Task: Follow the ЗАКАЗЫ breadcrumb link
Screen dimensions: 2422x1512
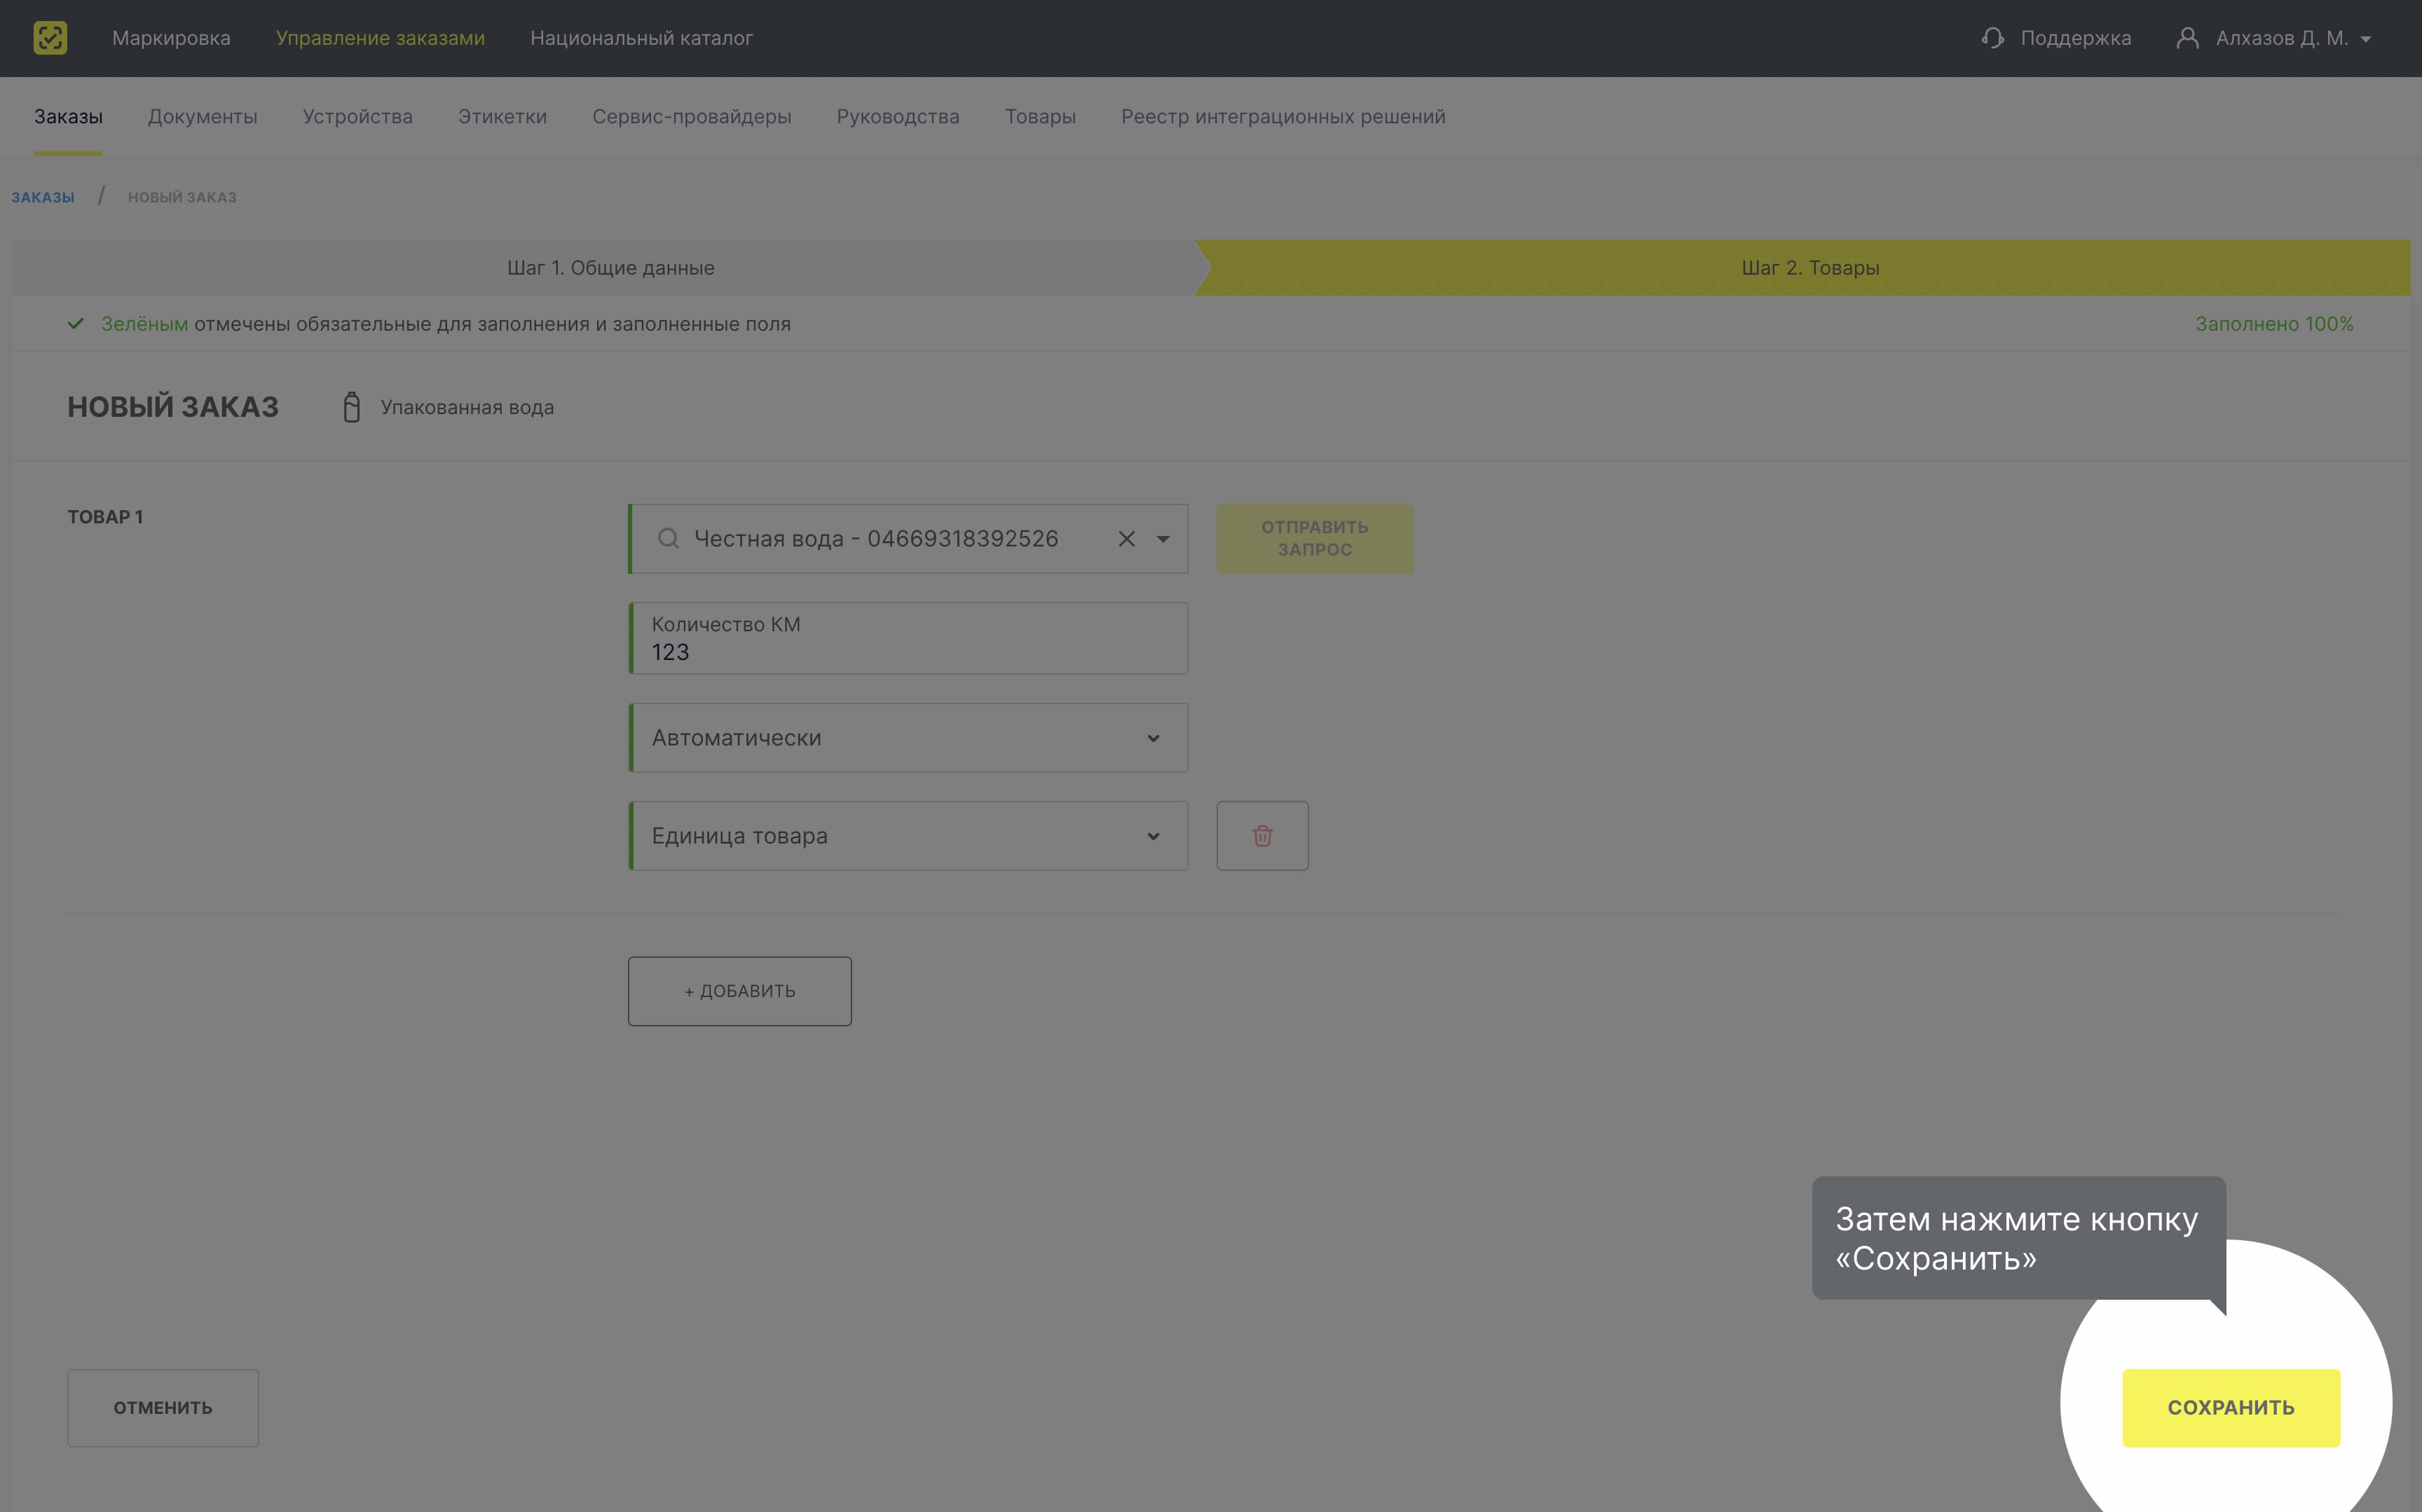Action: [x=43, y=197]
